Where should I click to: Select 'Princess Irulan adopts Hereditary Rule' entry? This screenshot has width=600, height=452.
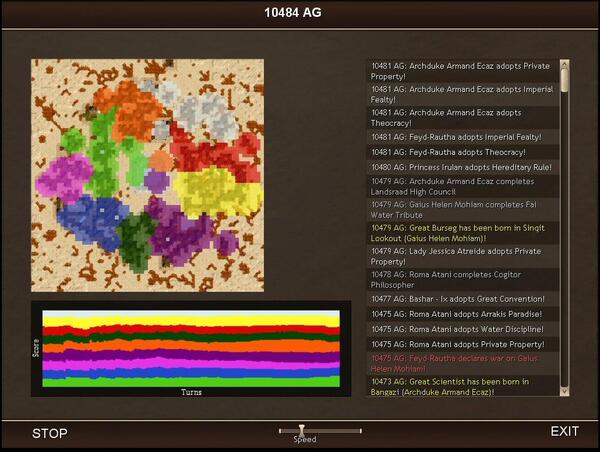pyautogui.click(x=463, y=167)
